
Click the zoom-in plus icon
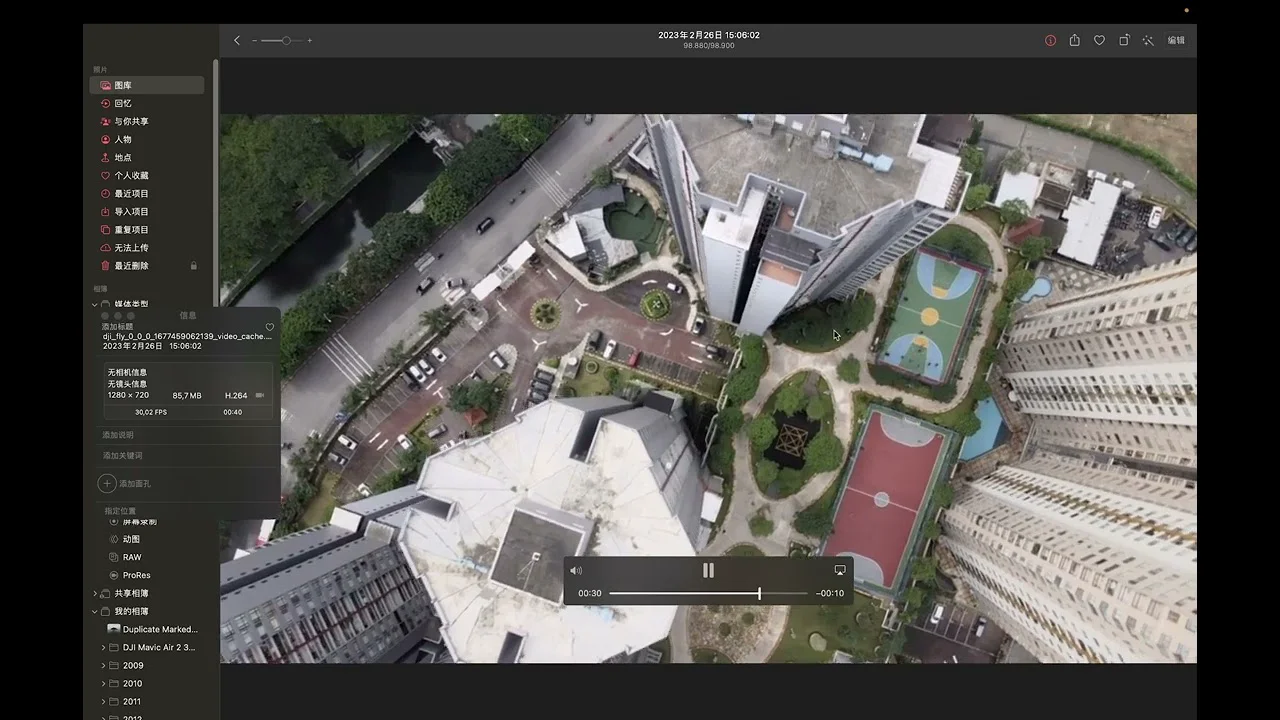[x=310, y=41]
